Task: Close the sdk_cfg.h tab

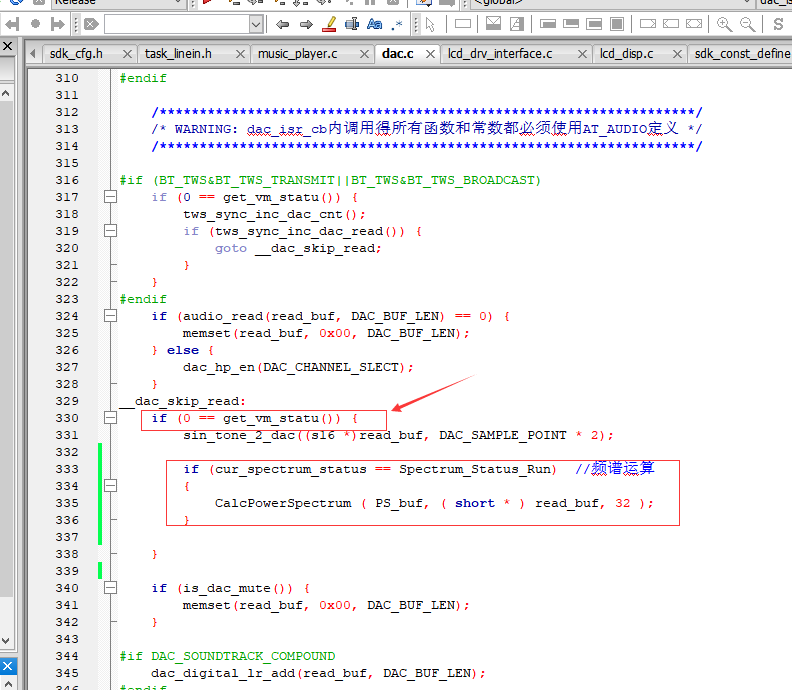Action: coord(127,54)
